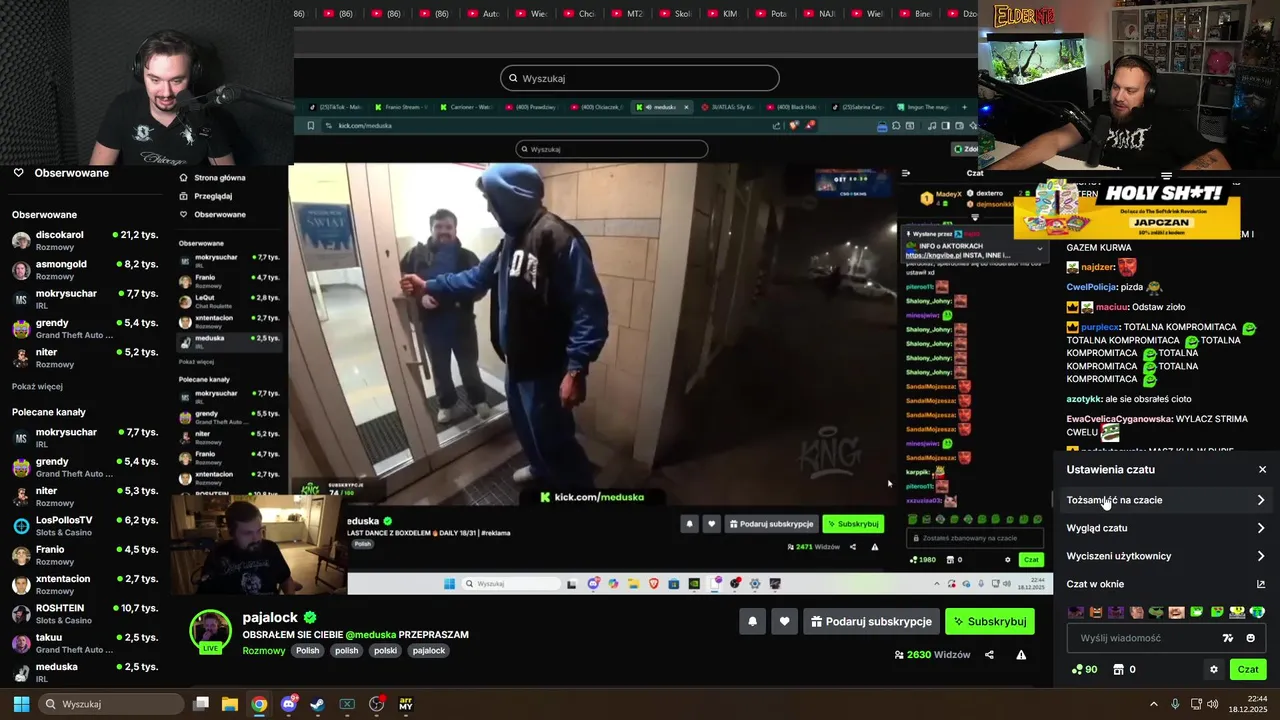Select Strona główna in the inner sidebar
The width and height of the screenshot is (1280, 720).
pyautogui.click(x=219, y=177)
